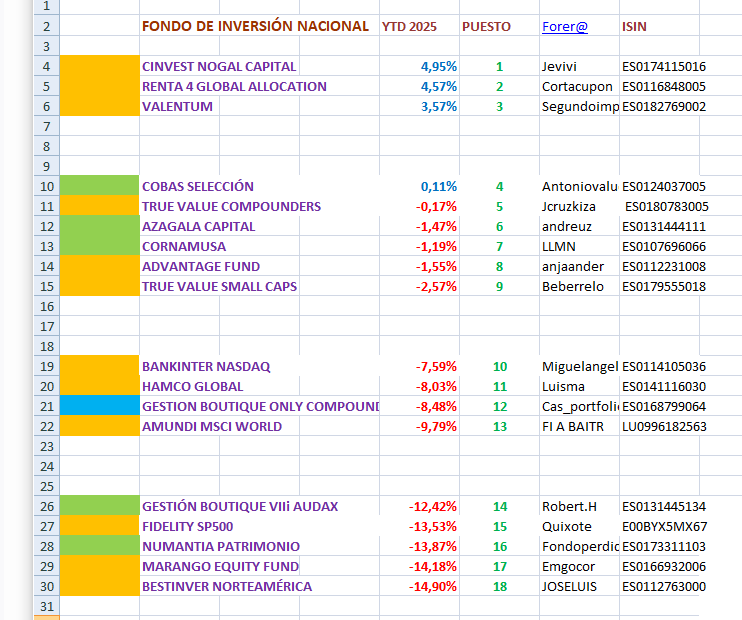Screen dimensions: 742x620
Task: Click the green cell beside COBAS SELECCIÓN
Action: click(x=99, y=186)
